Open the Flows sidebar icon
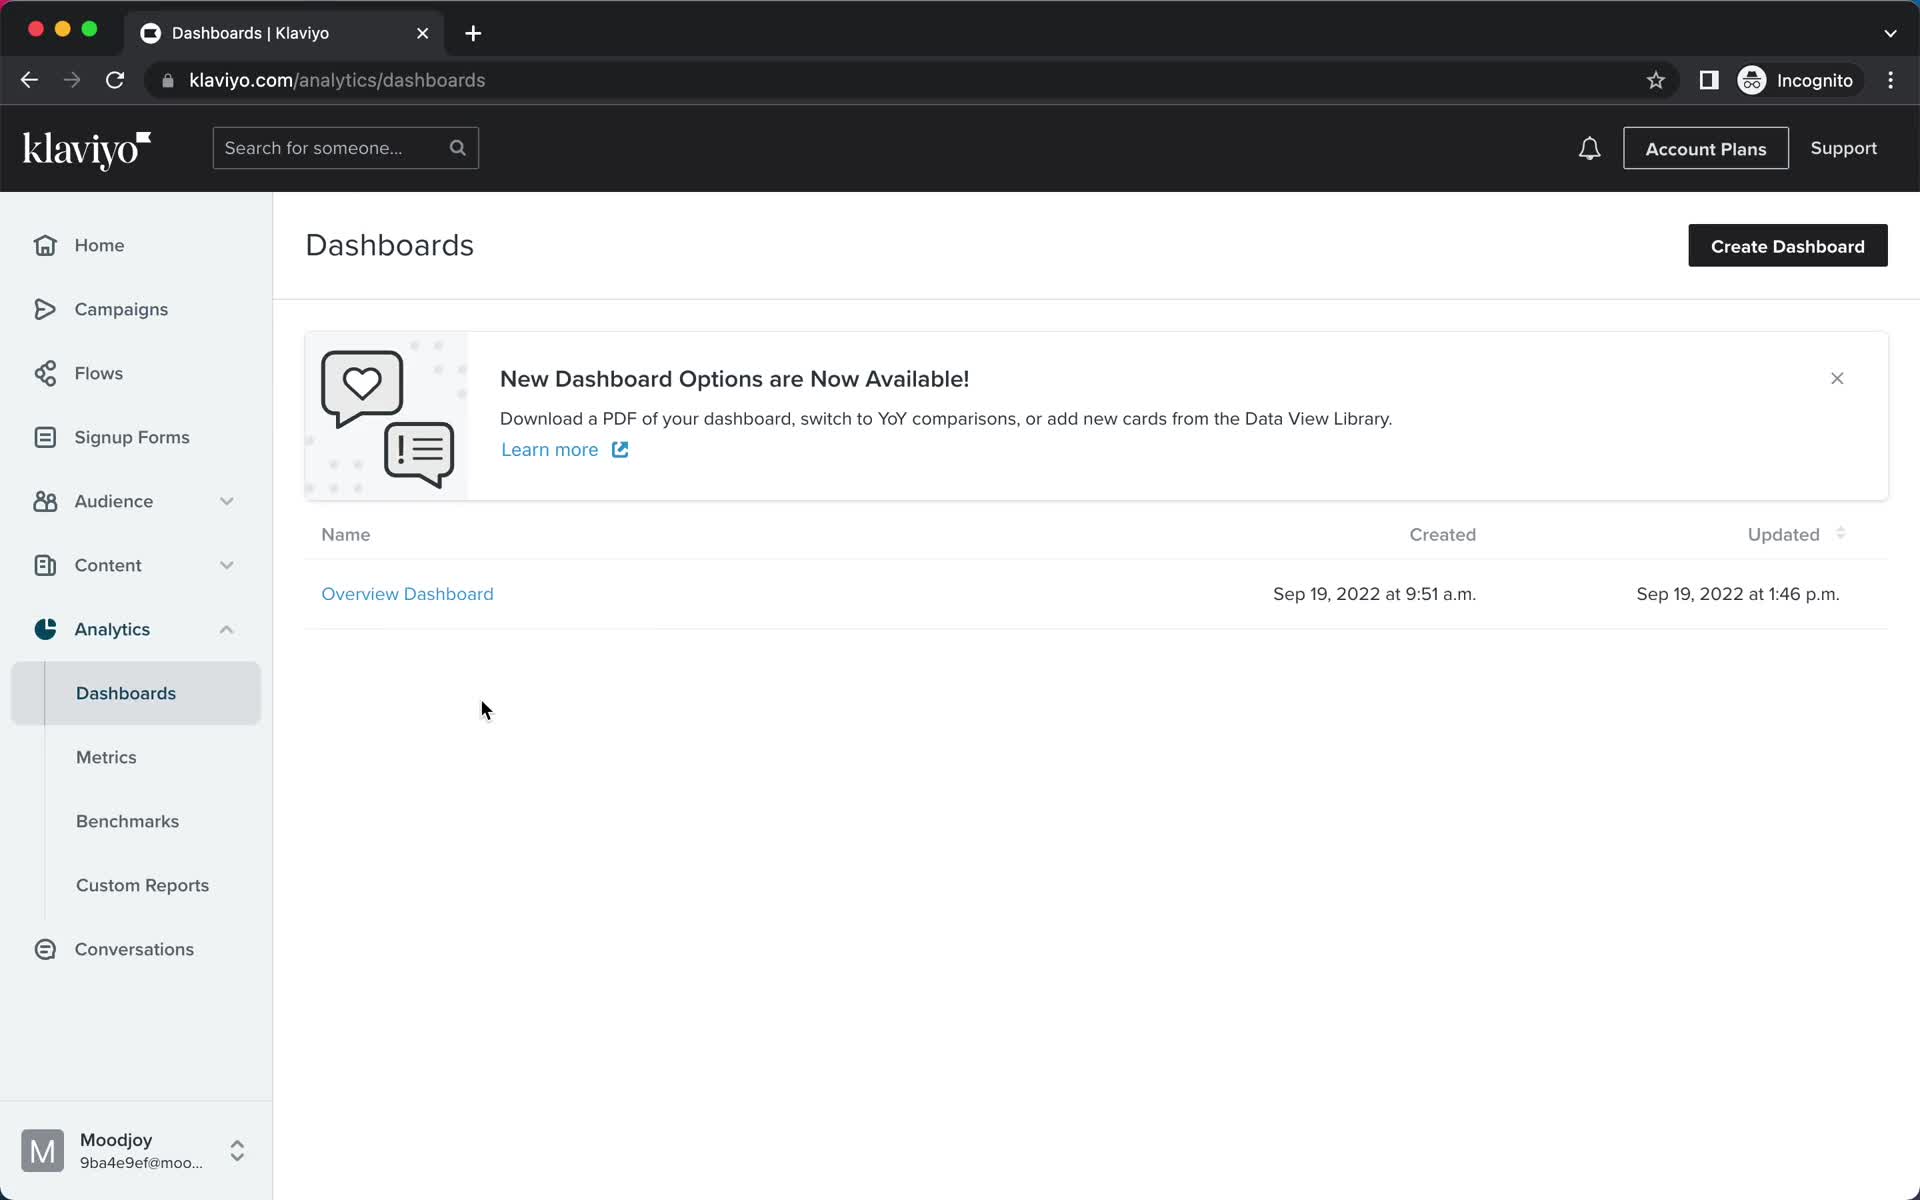This screenshot has height=1200, width=1920. coord(44,373)
